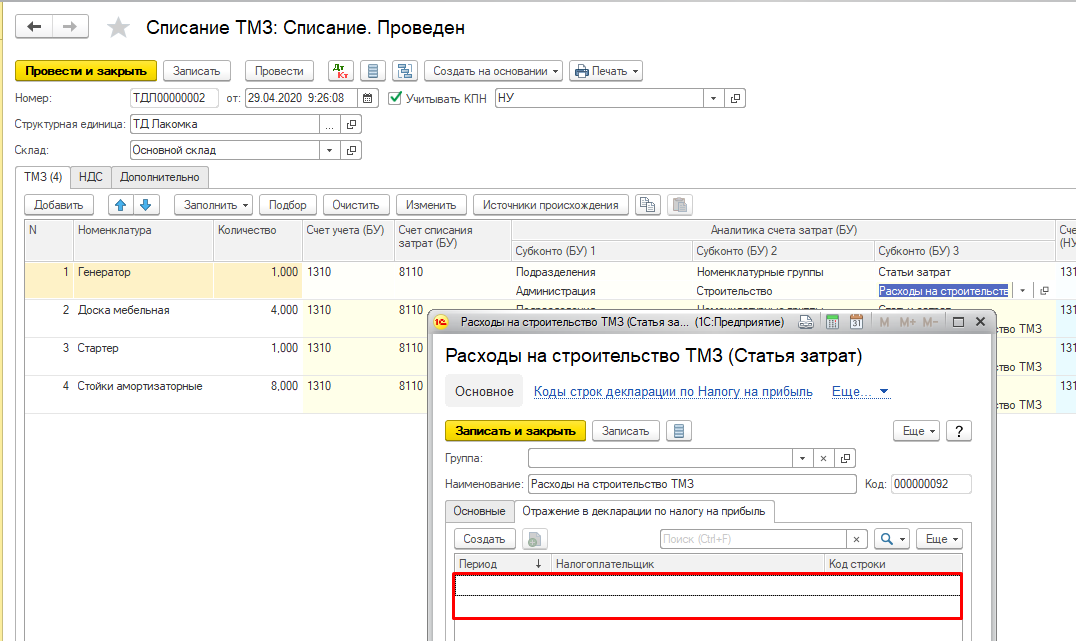The height and width of the screenshot is (641, 1076).
Task: Open the Дополнительно tab
Action: (x=160, y=177)
